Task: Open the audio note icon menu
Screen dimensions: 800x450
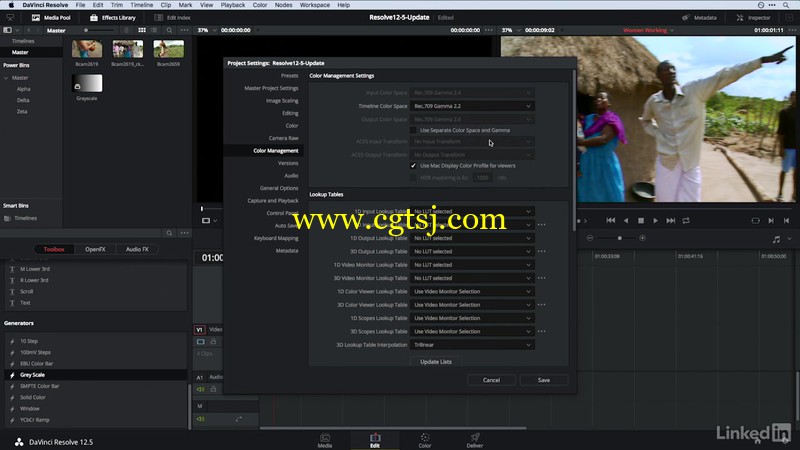Action: (776, 239)
